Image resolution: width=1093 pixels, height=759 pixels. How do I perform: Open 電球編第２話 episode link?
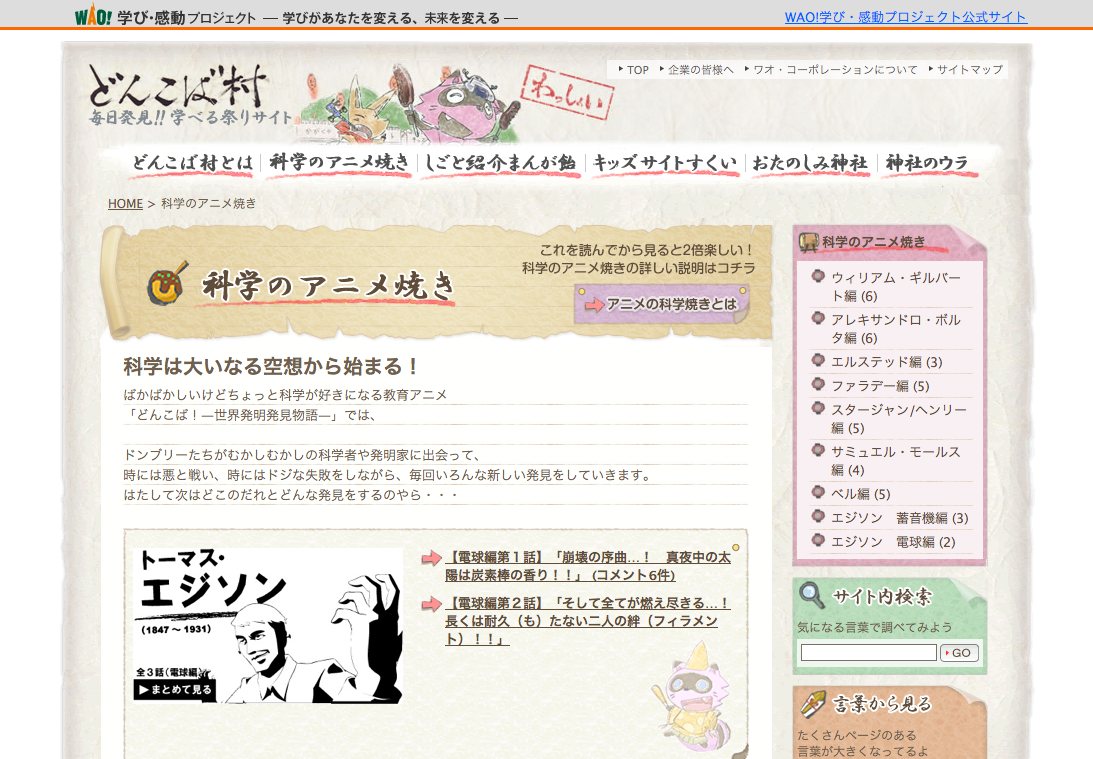pyautogui.click(x=588, y=620)
